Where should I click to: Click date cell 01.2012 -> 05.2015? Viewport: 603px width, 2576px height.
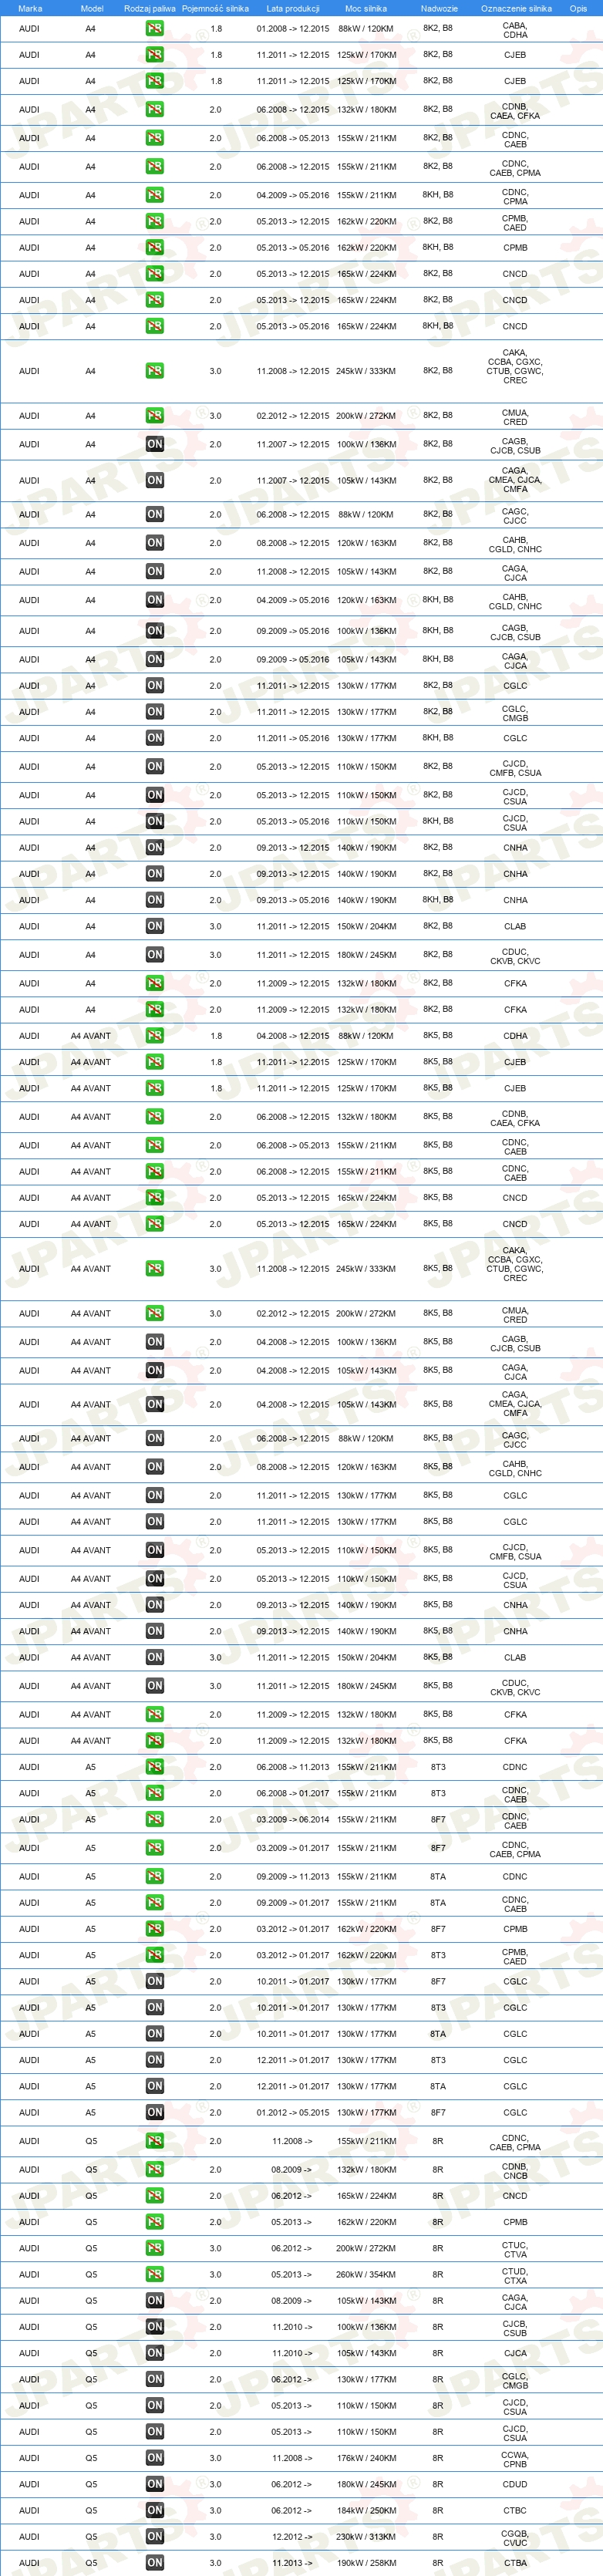tap(293, 2113)
